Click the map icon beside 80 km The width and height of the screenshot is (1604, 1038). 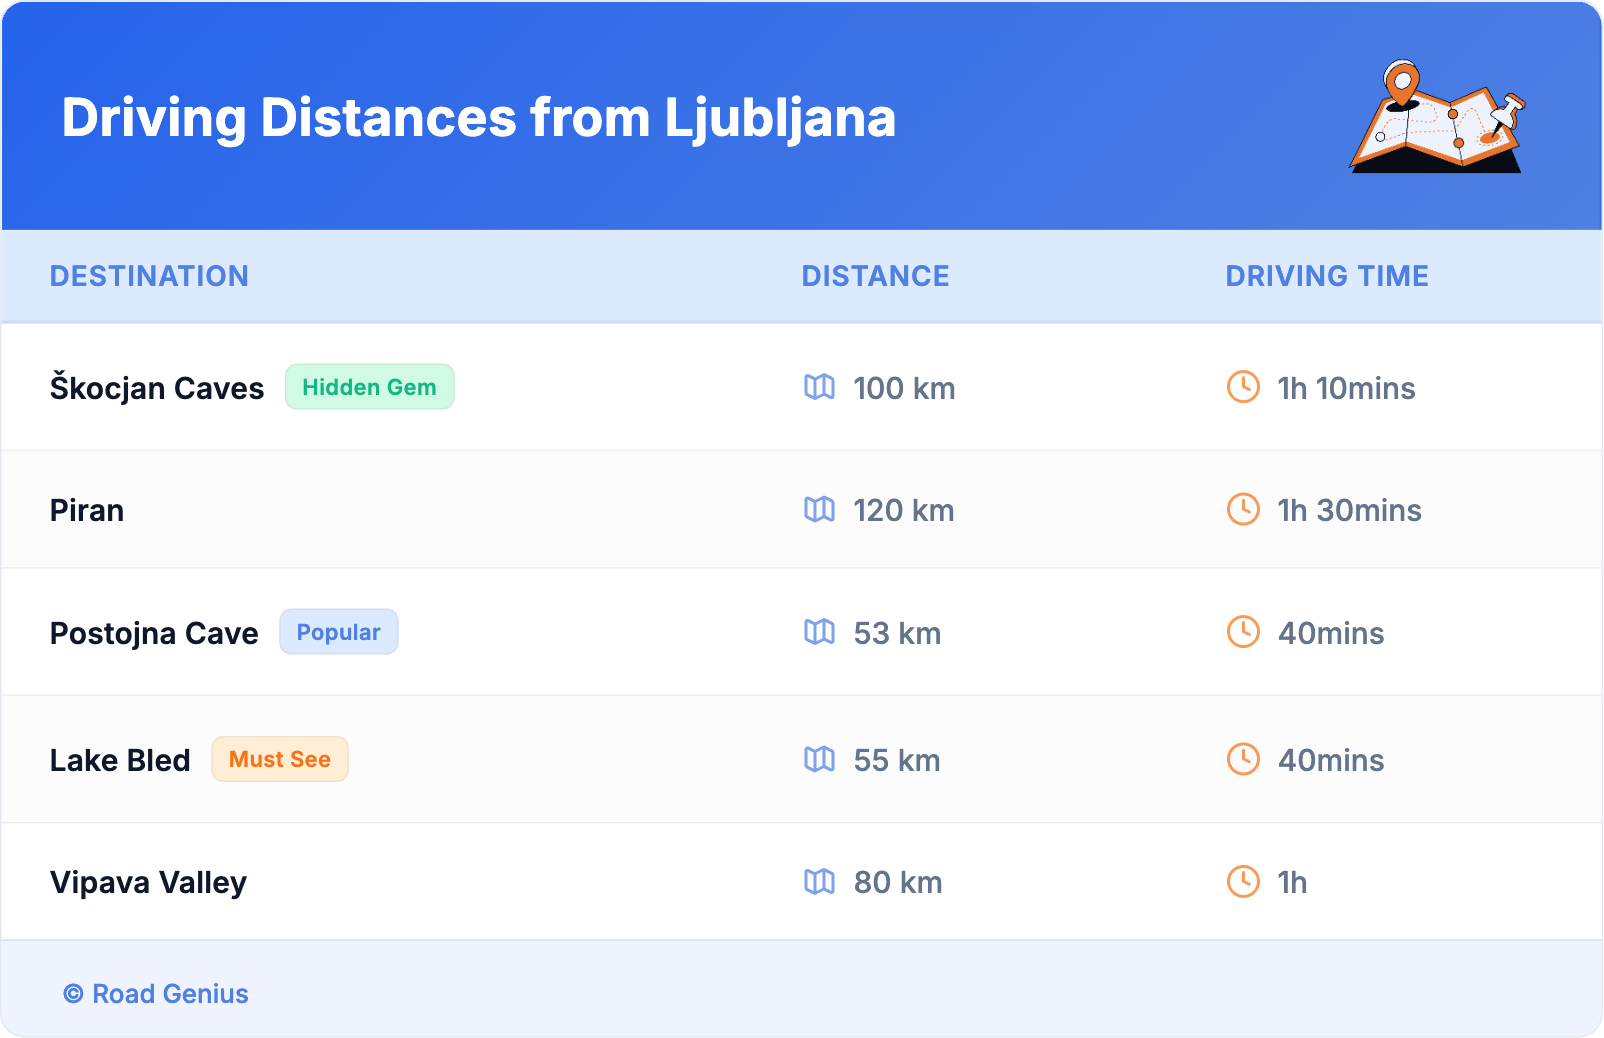pyautogui.click(x=819, y=882)
